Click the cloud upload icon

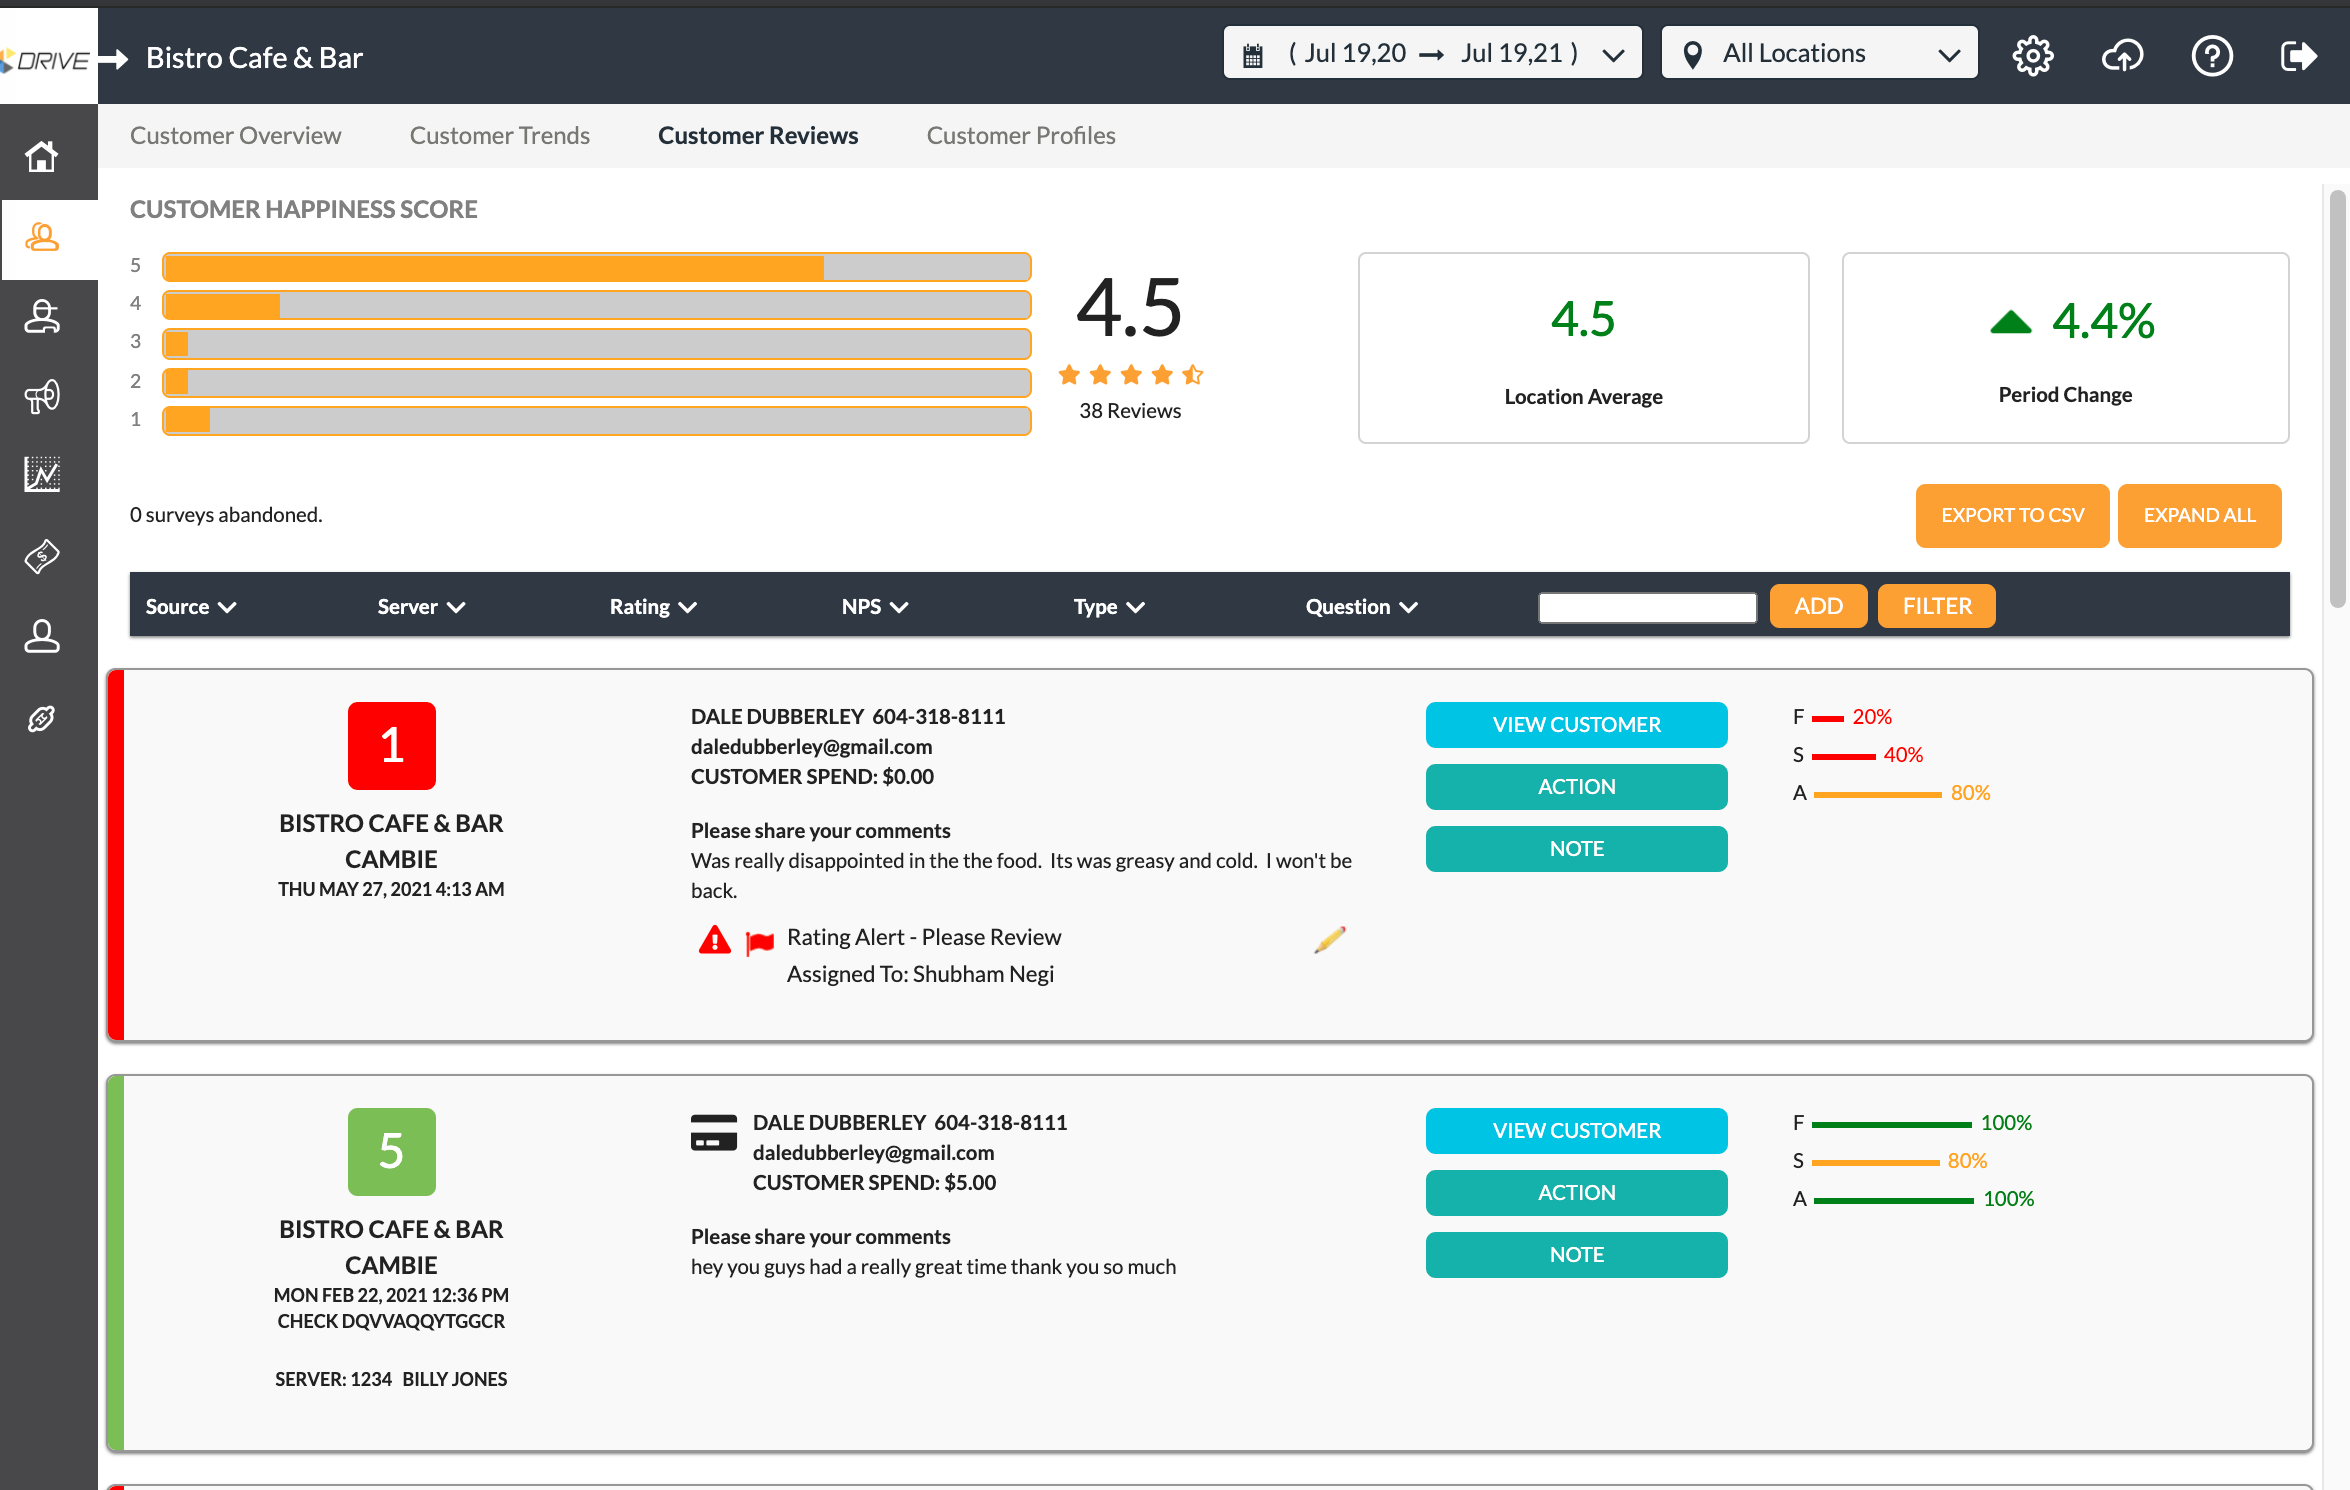2122,56
